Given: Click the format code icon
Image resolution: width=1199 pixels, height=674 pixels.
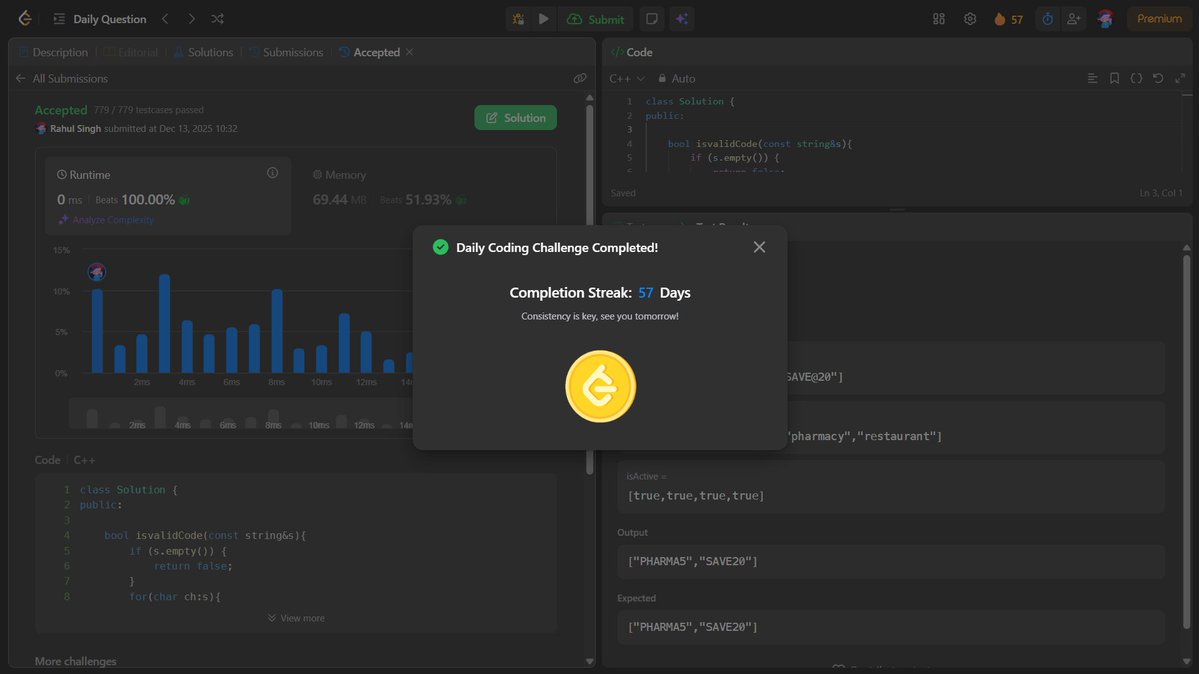Looking at the screenshot, I should click(1092, 78).
